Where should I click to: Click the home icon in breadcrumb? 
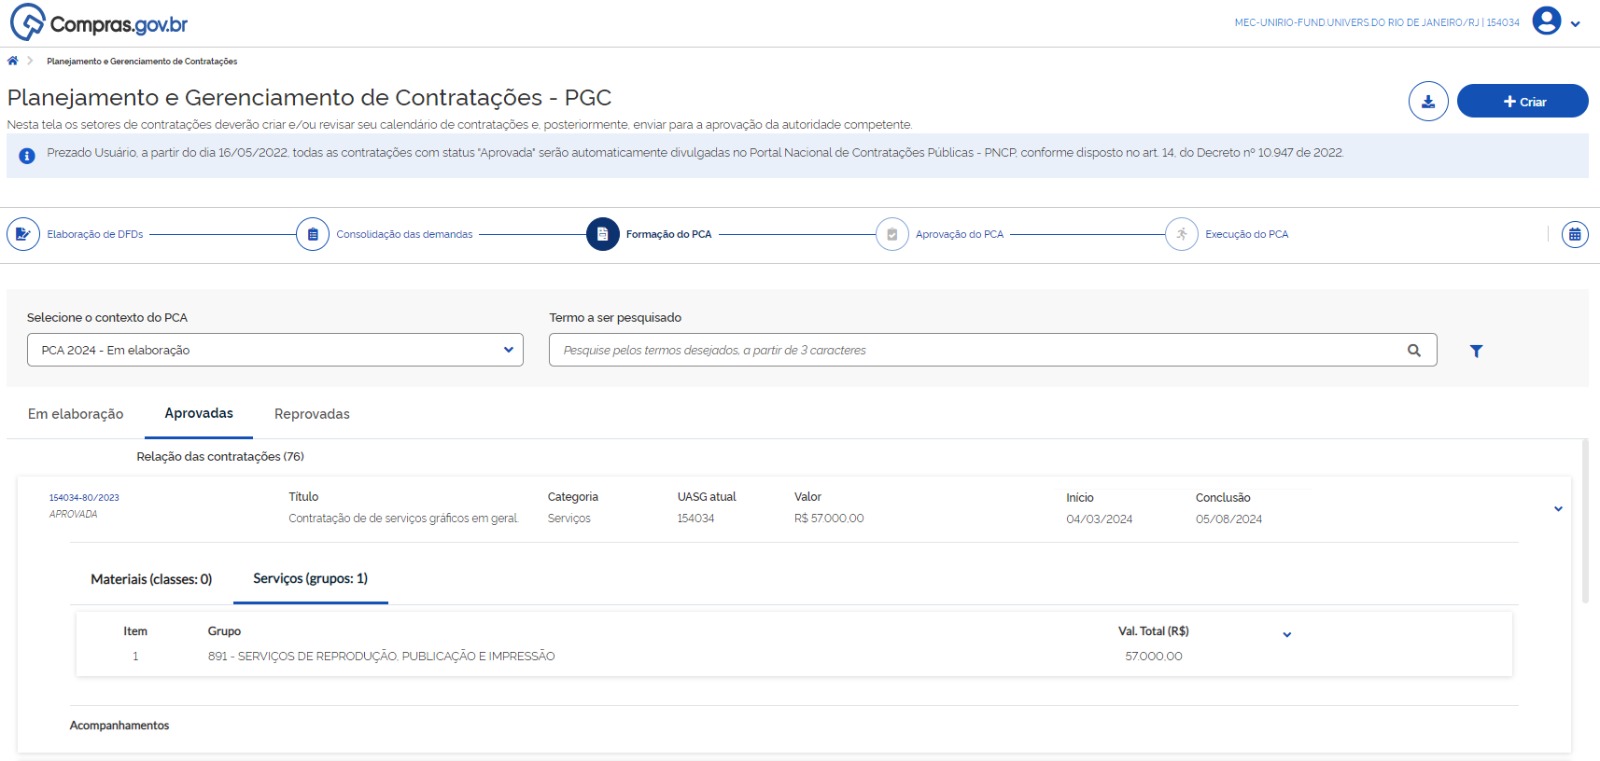(13, 61)
